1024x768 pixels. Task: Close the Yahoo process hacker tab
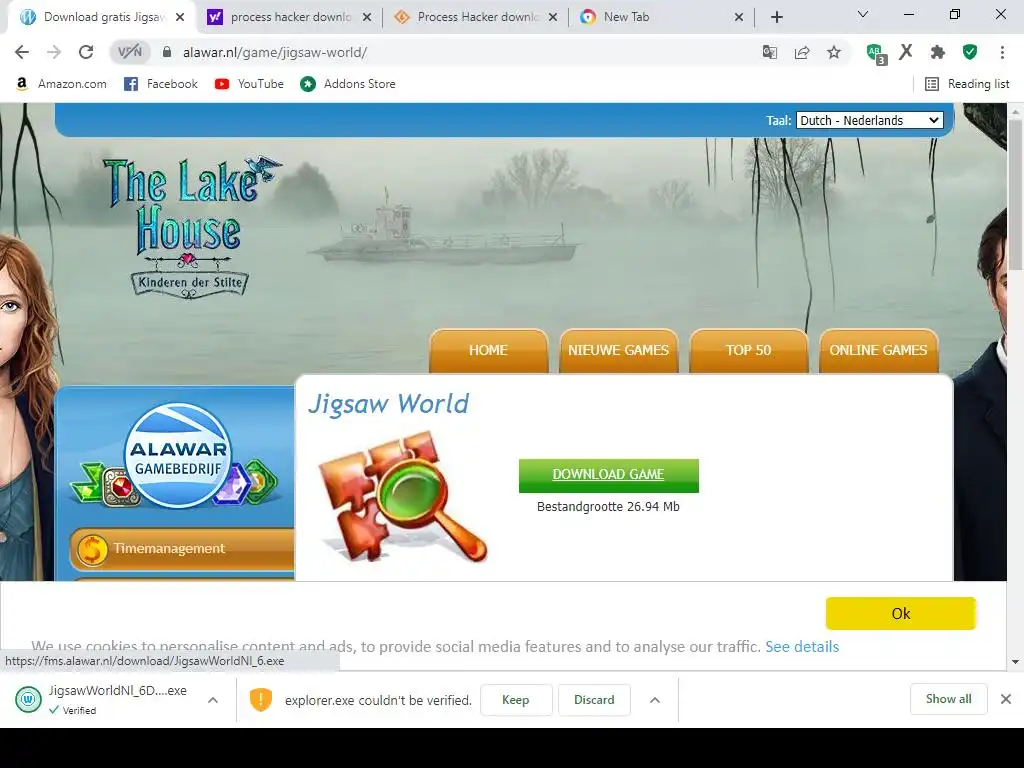(x=367, y=17)
